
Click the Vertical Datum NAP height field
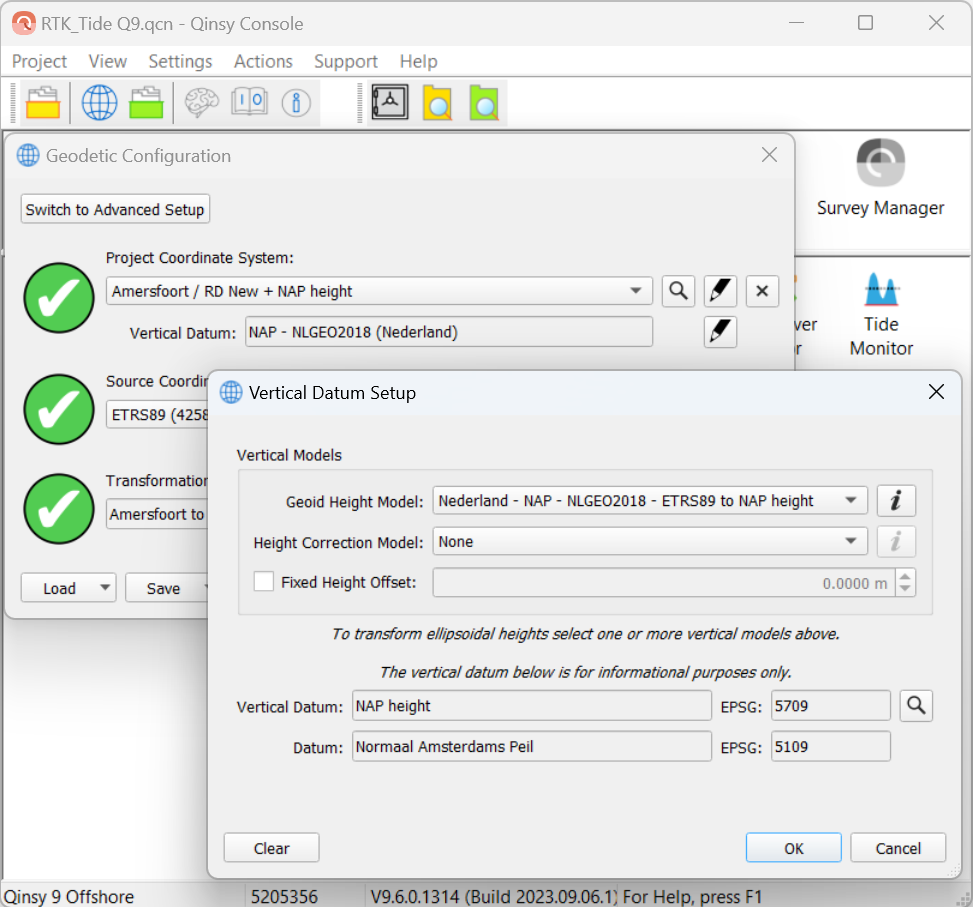coord(531,706)
